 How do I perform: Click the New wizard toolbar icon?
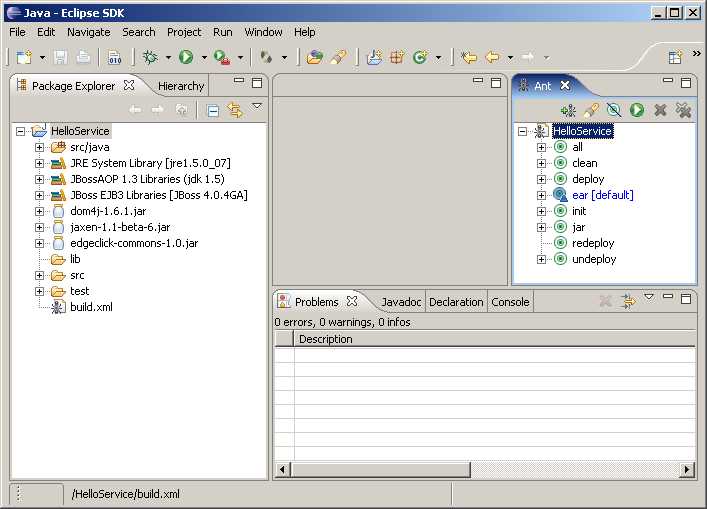pos(24,57)
